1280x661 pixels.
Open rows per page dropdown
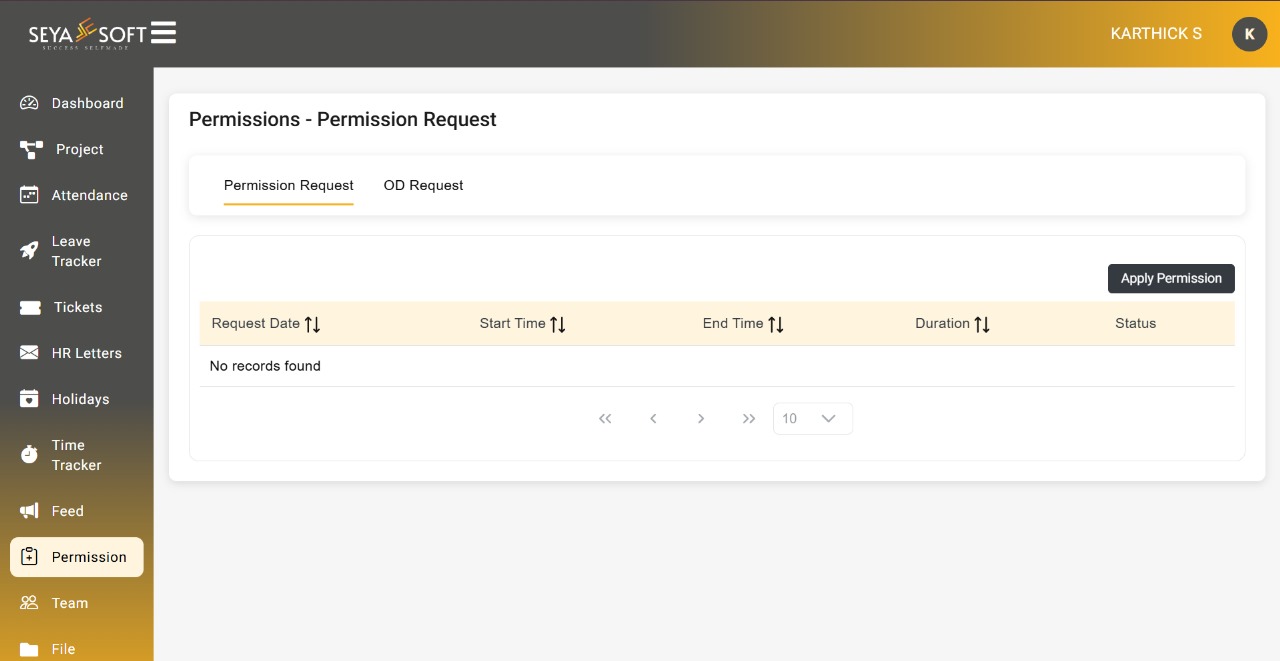point(813,419)
